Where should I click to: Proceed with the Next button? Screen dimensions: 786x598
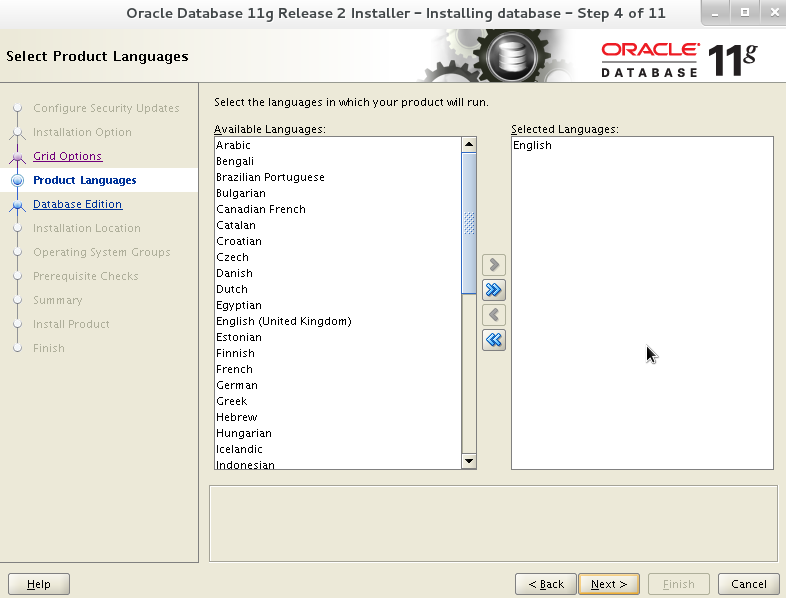pyautogui.click(x=609, y=584)
